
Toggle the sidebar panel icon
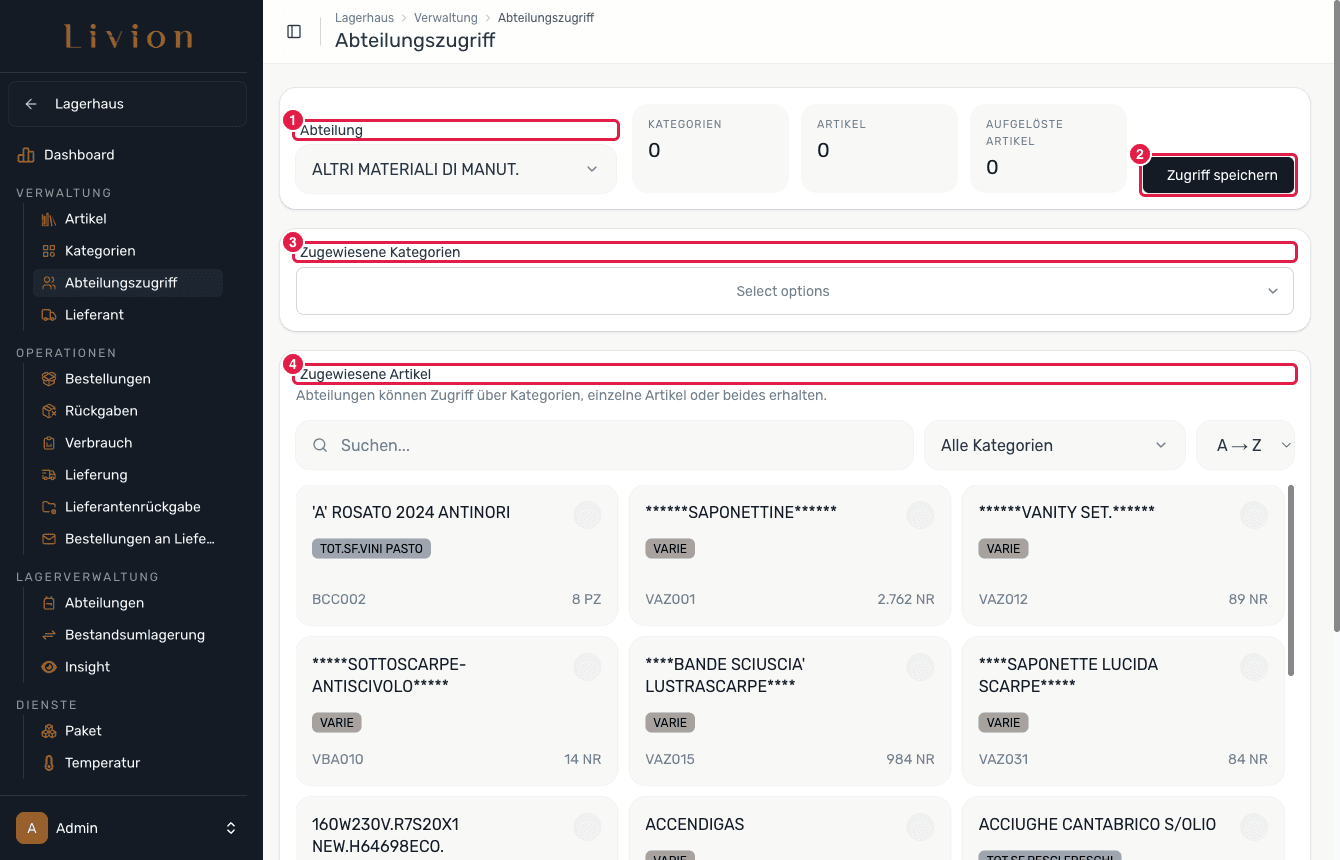click(294, 32)
